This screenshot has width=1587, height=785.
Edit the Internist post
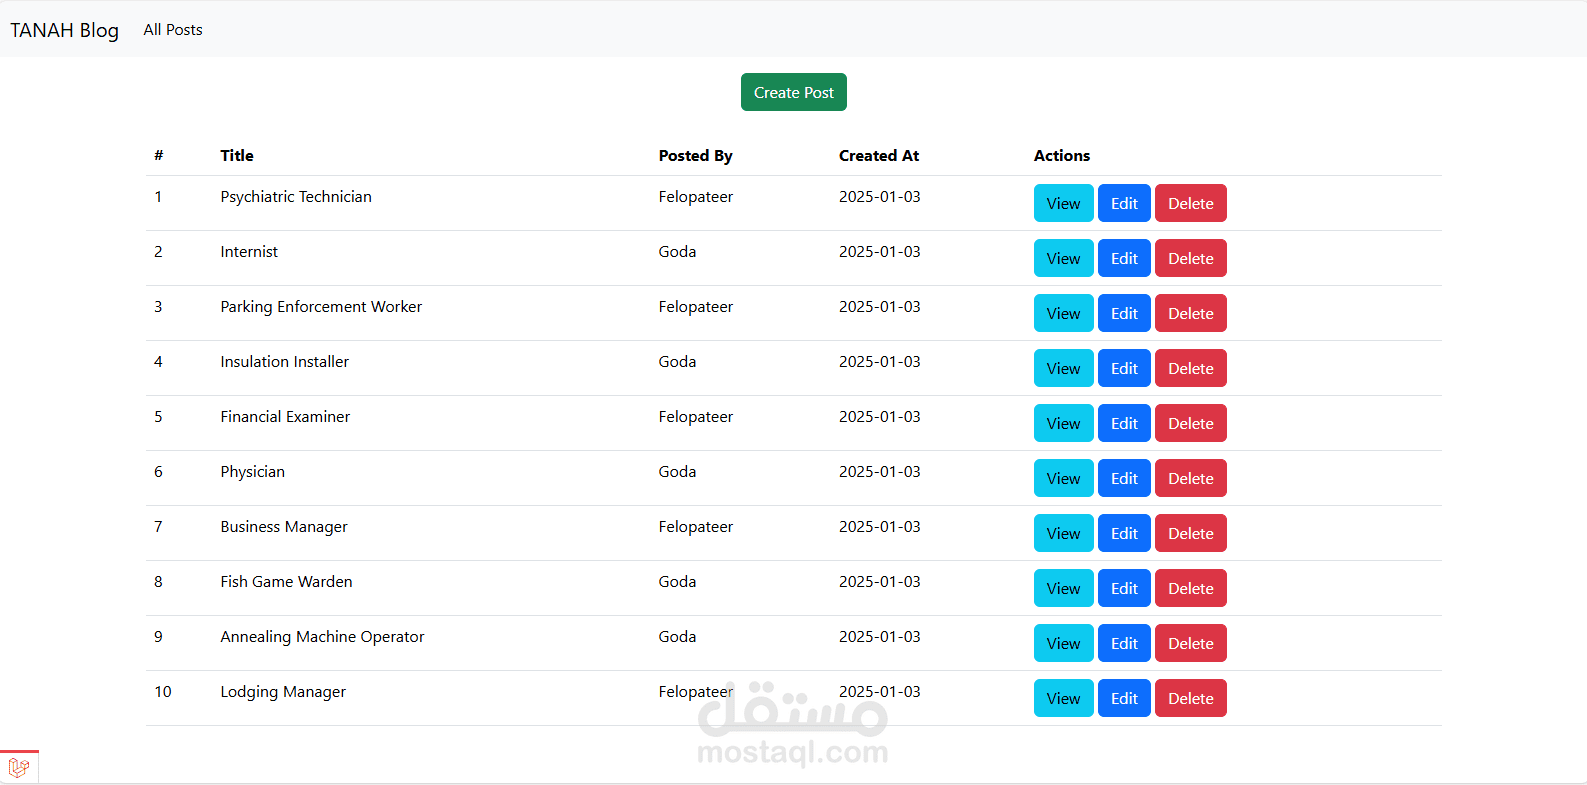tap(1124, 258)
